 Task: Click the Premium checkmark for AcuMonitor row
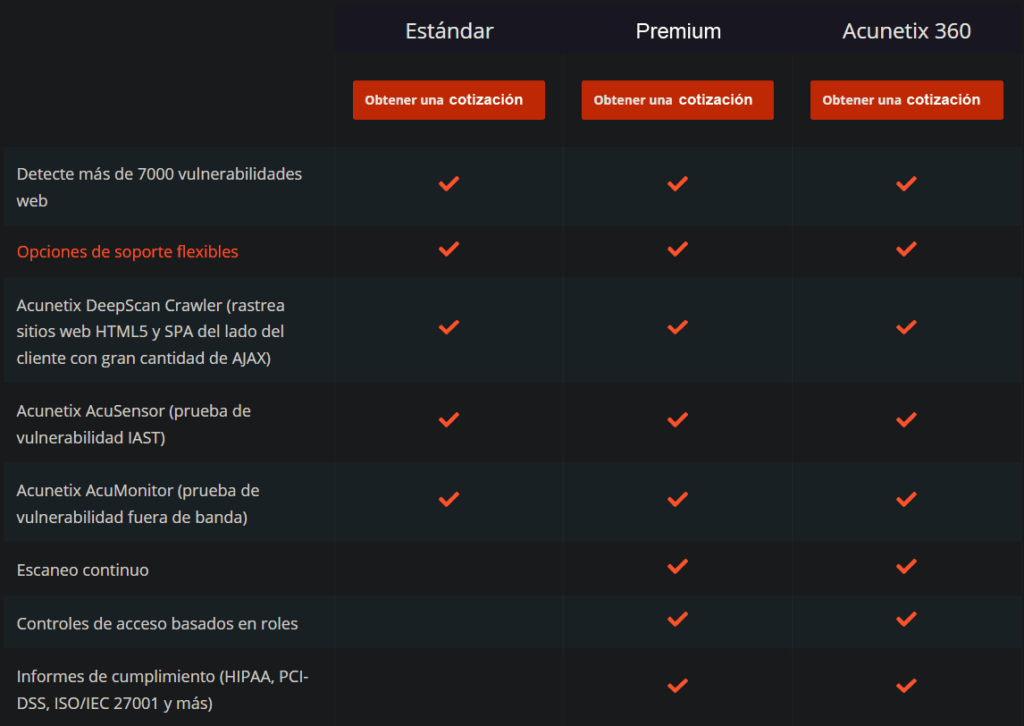(x=678, y=499)
